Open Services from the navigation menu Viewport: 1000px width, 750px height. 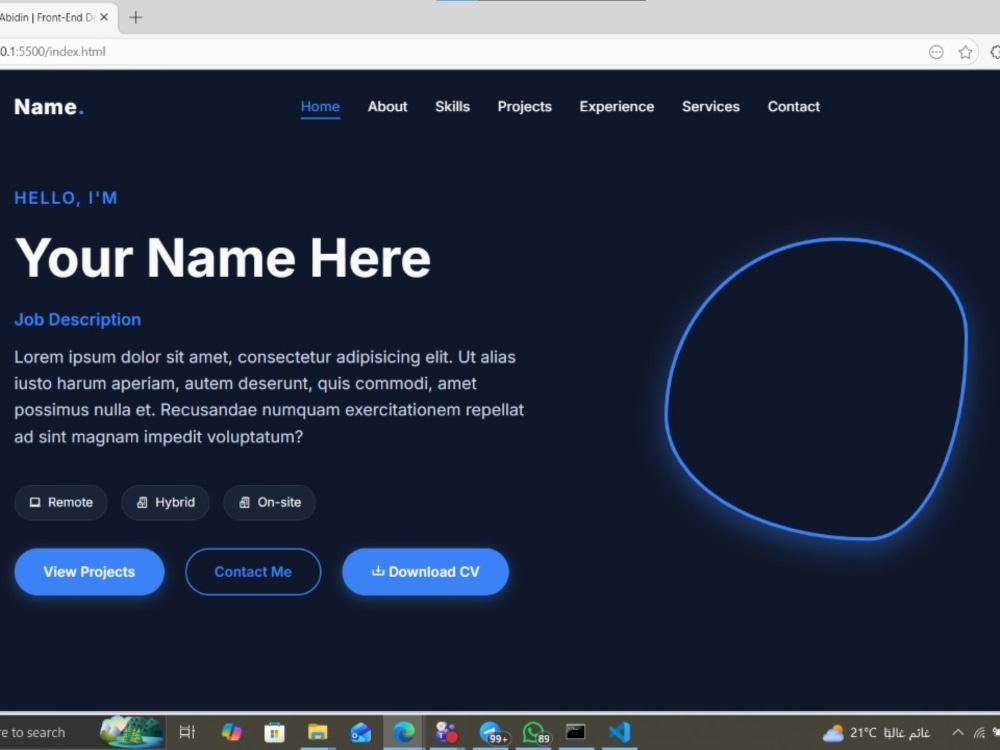point(710,107)
